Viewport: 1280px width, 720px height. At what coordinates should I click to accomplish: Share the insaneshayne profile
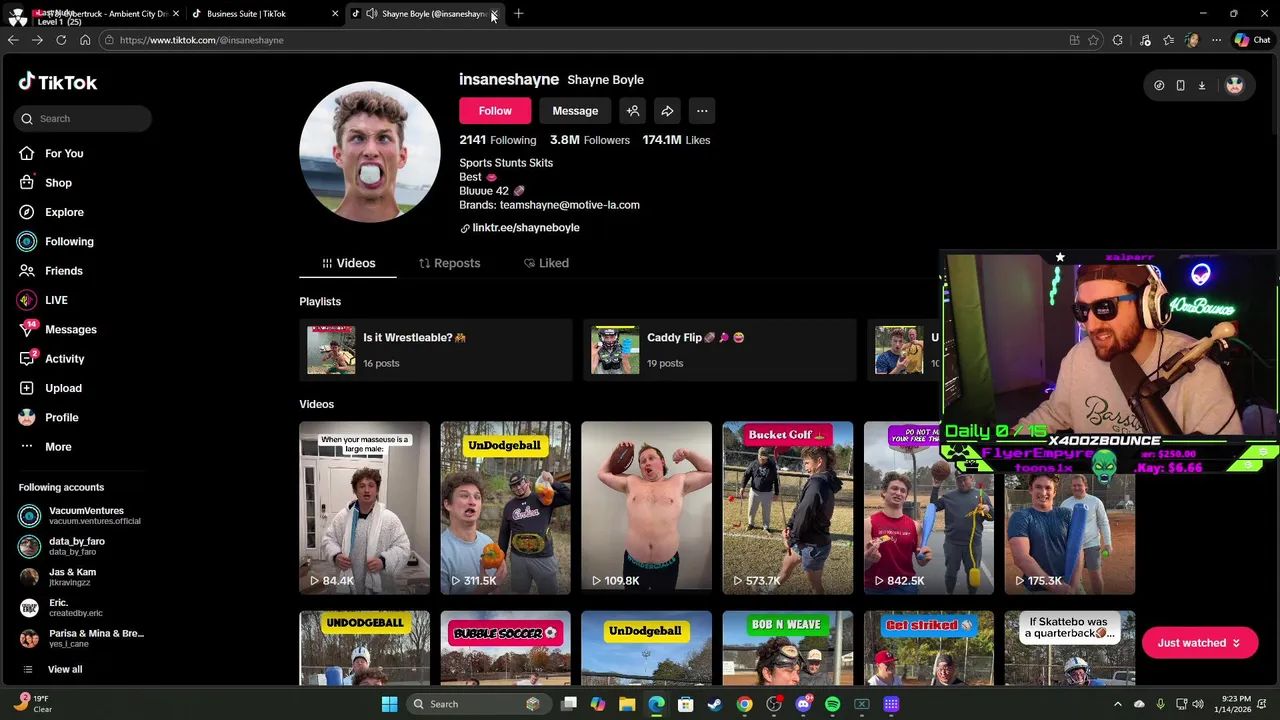click(667, 111)
